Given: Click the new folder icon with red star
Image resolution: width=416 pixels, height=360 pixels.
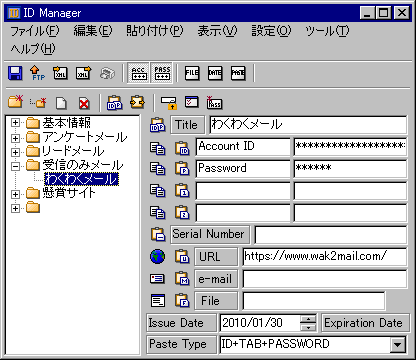Looking at the screenshot, I should coord(15,102).
